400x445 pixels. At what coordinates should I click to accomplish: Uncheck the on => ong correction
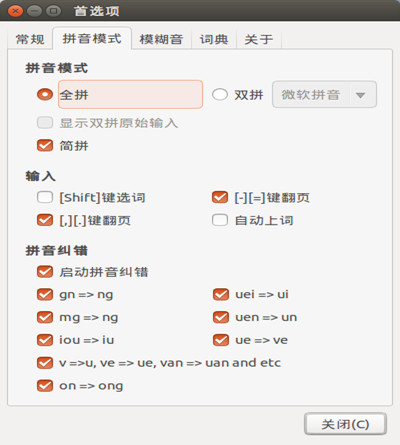click(x=45, y=386)
